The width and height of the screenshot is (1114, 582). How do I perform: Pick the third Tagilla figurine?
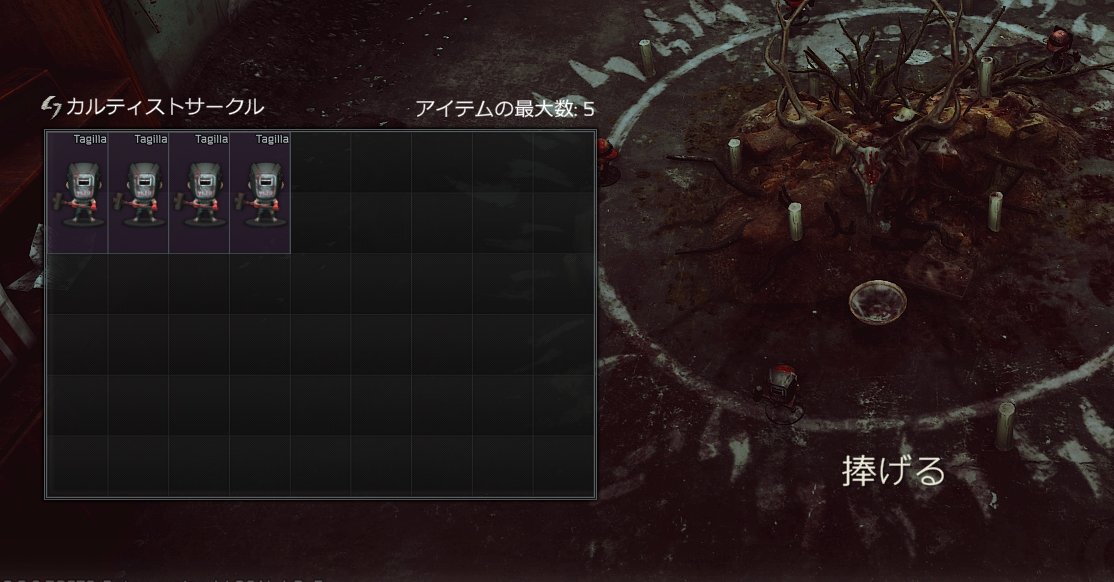pyautogui.click(x=199, y=193)
